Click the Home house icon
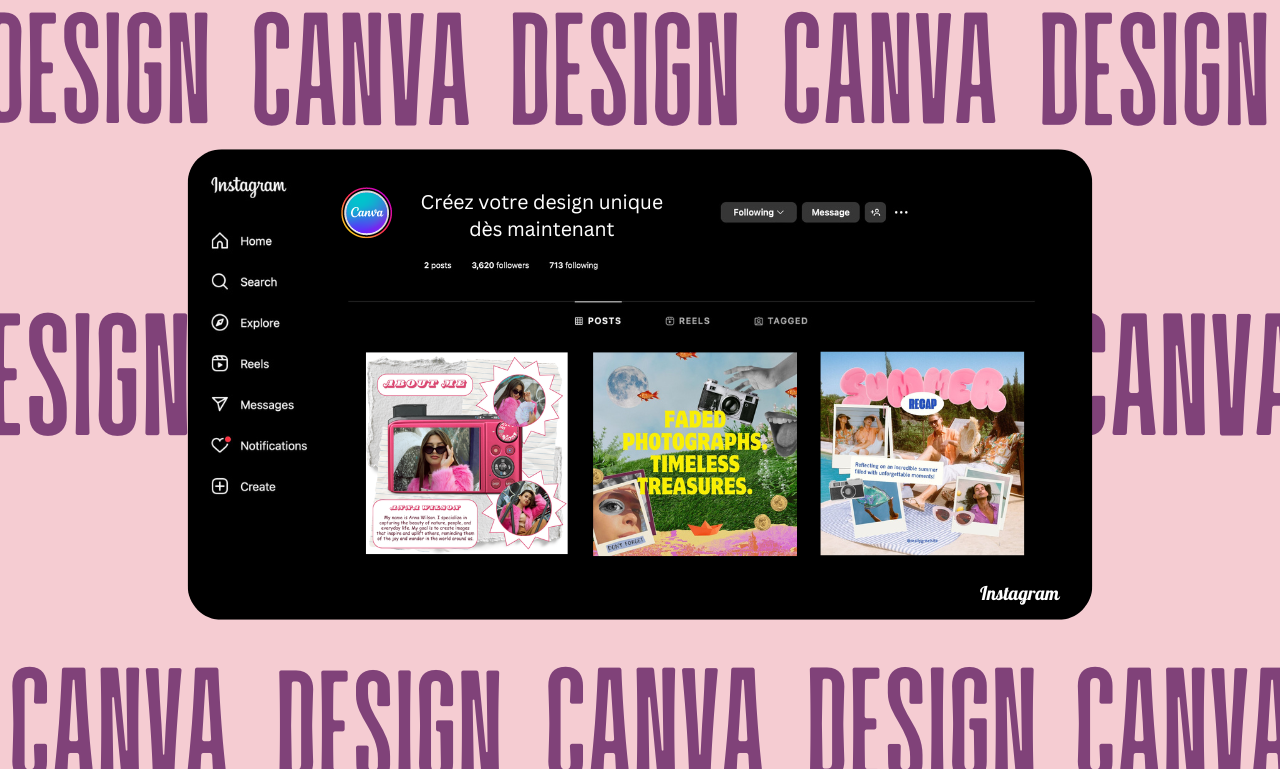This screenshot has width=1280, height=769. 220,241
